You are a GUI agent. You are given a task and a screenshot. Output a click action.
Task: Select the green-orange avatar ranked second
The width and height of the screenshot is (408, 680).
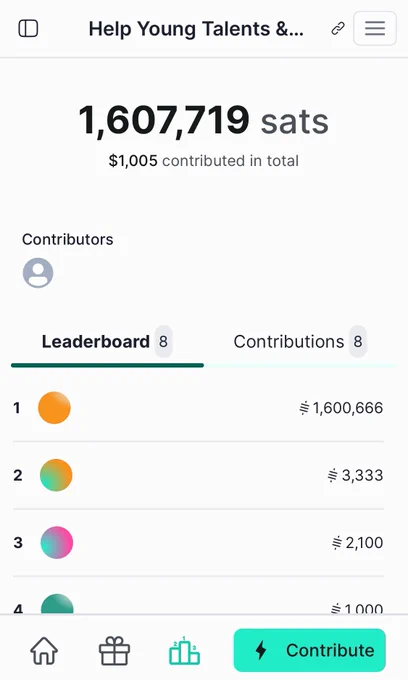pyautogui.click(x=56, y=475)
